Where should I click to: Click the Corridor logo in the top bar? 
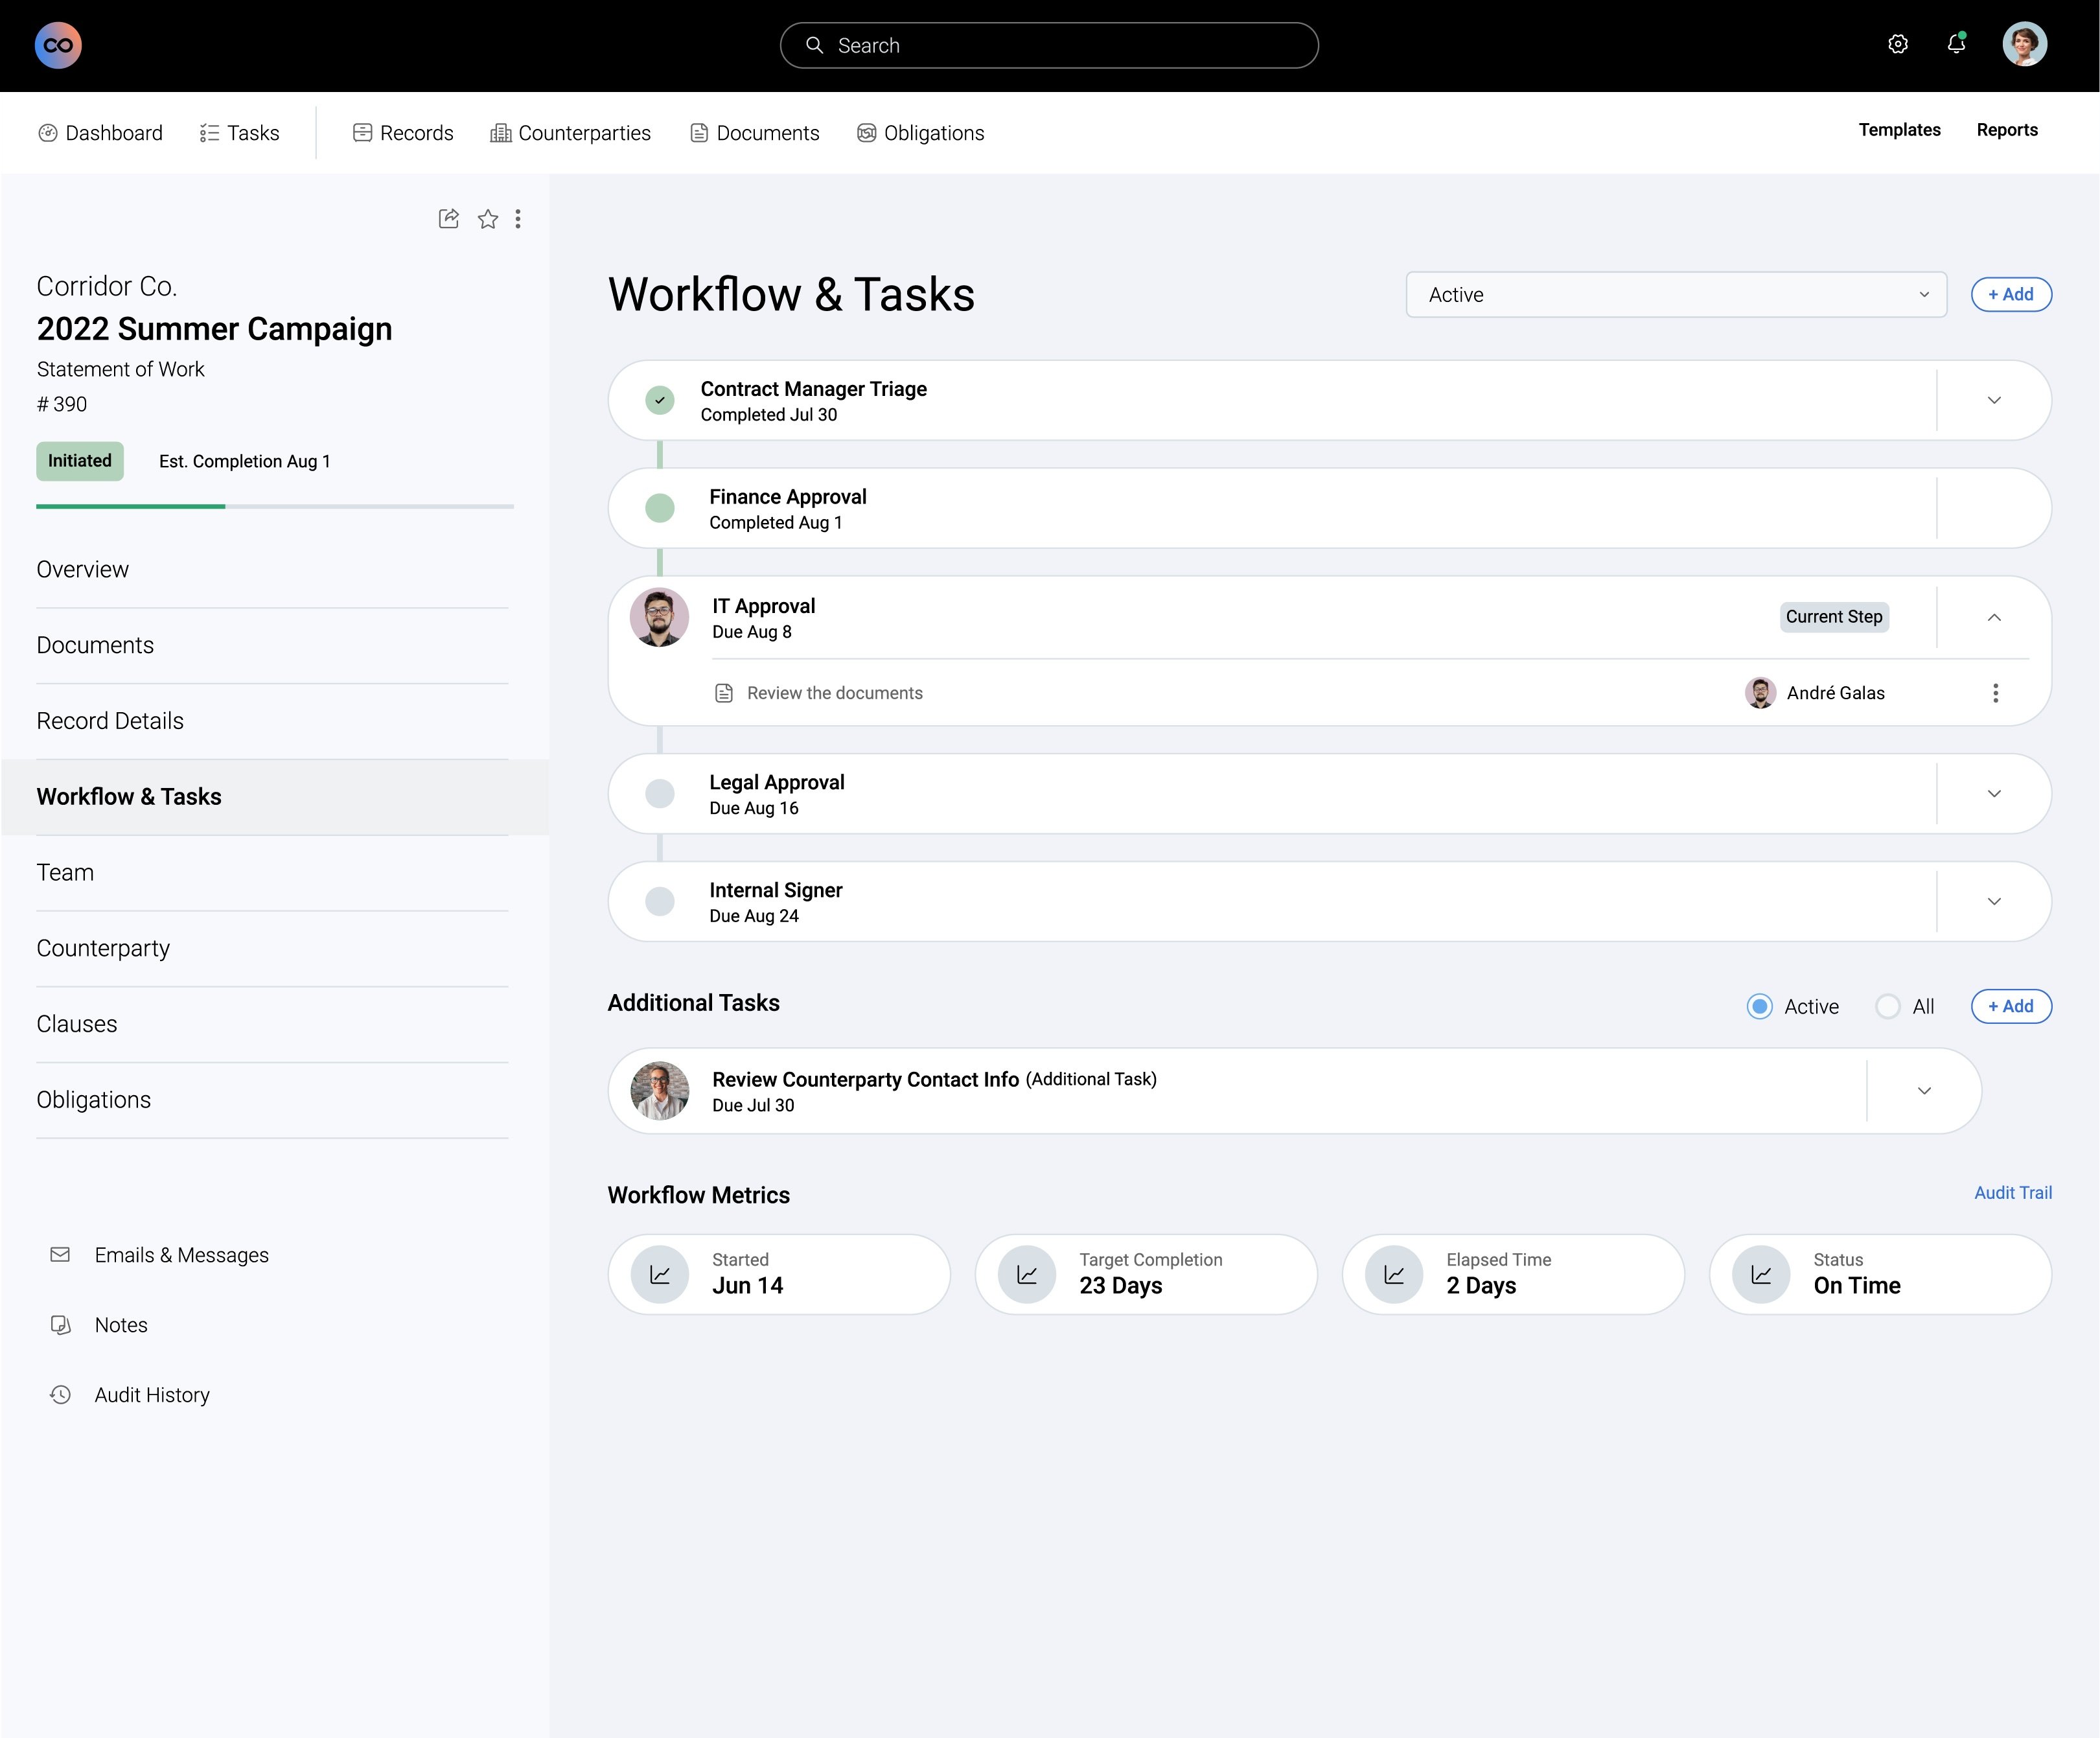click(58, 46)
